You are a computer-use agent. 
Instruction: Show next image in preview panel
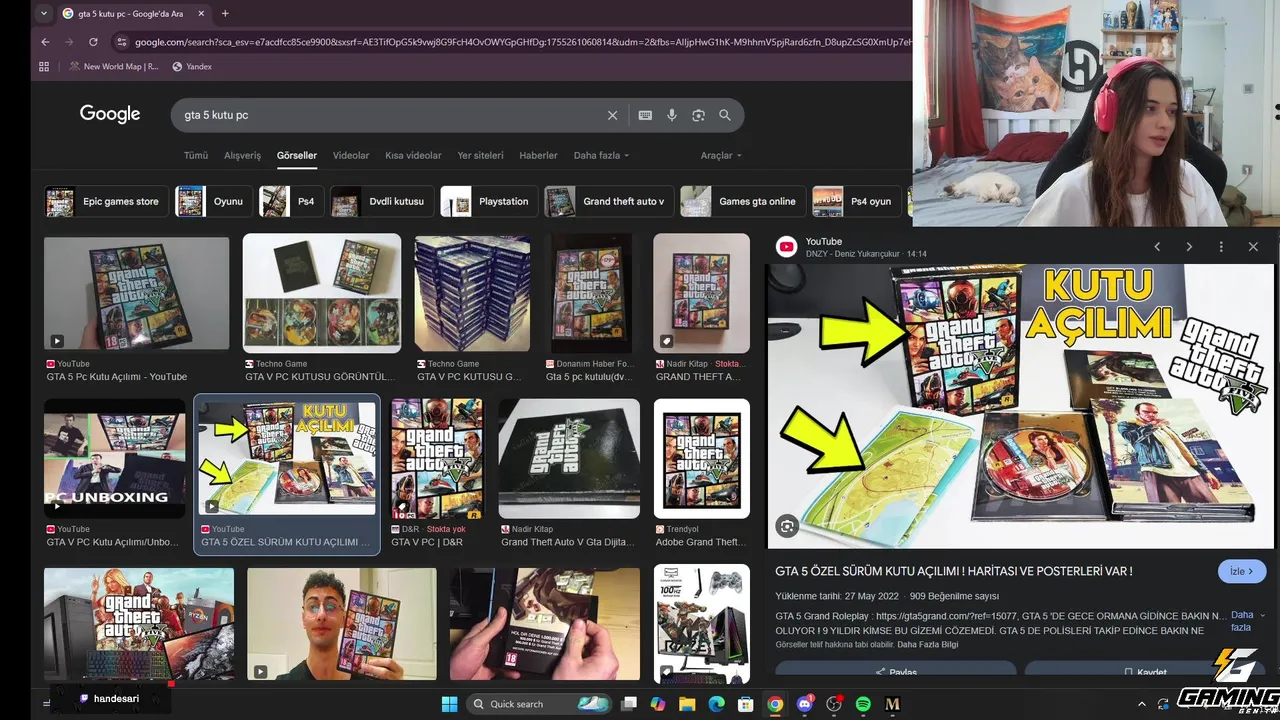(x=1189, y=247)
